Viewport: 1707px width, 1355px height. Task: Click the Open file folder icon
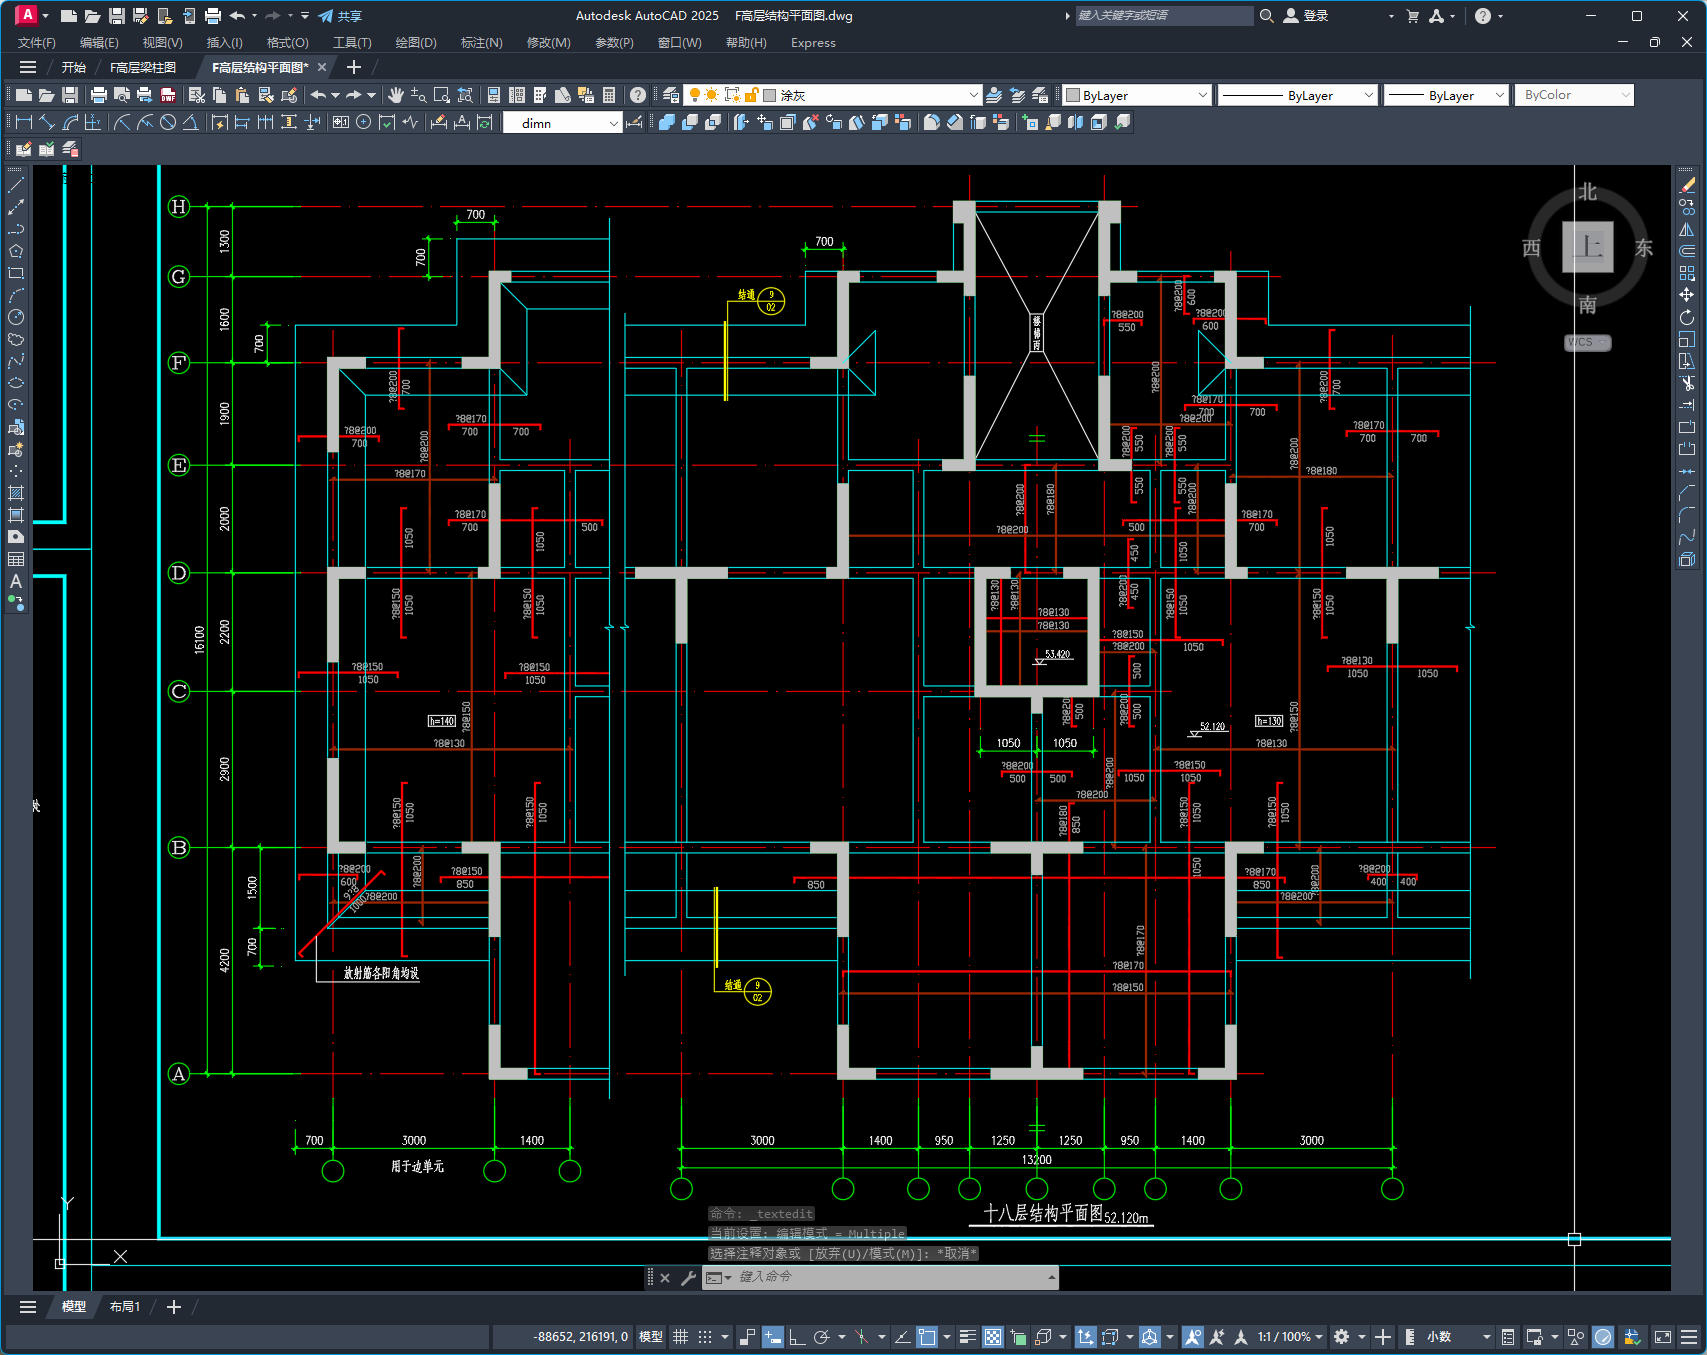pyautogui.click(x=47, y=95)
